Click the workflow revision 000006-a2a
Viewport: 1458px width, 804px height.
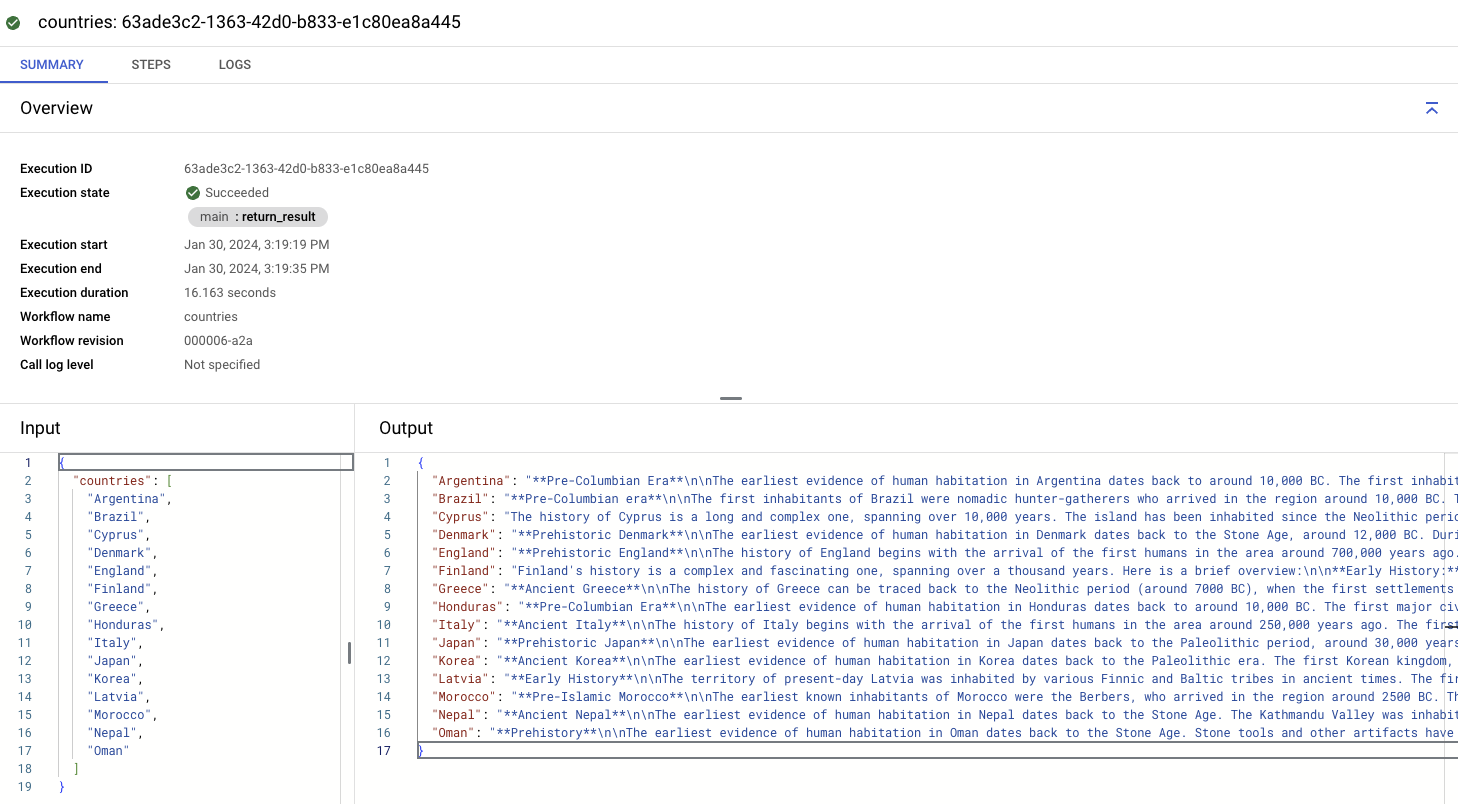point(219,341)
